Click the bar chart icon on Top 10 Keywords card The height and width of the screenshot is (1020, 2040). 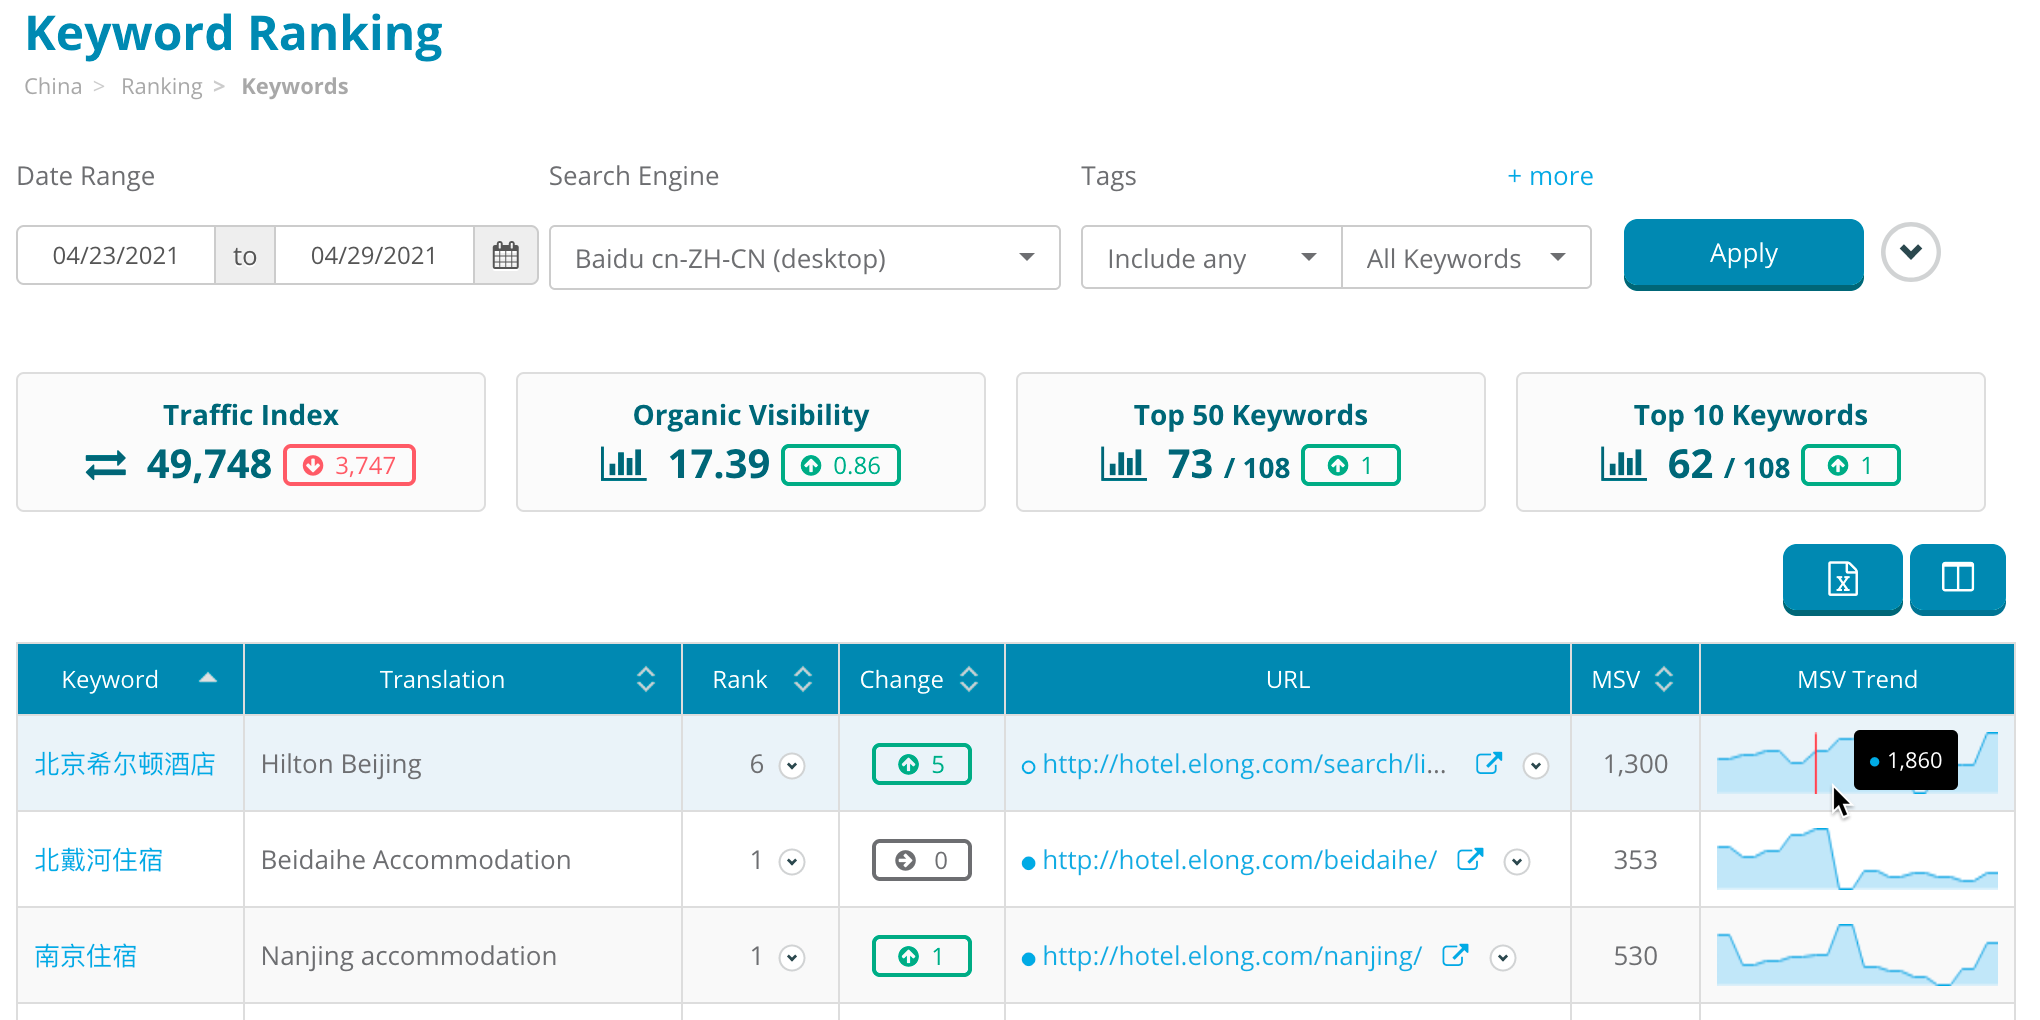1622,464
